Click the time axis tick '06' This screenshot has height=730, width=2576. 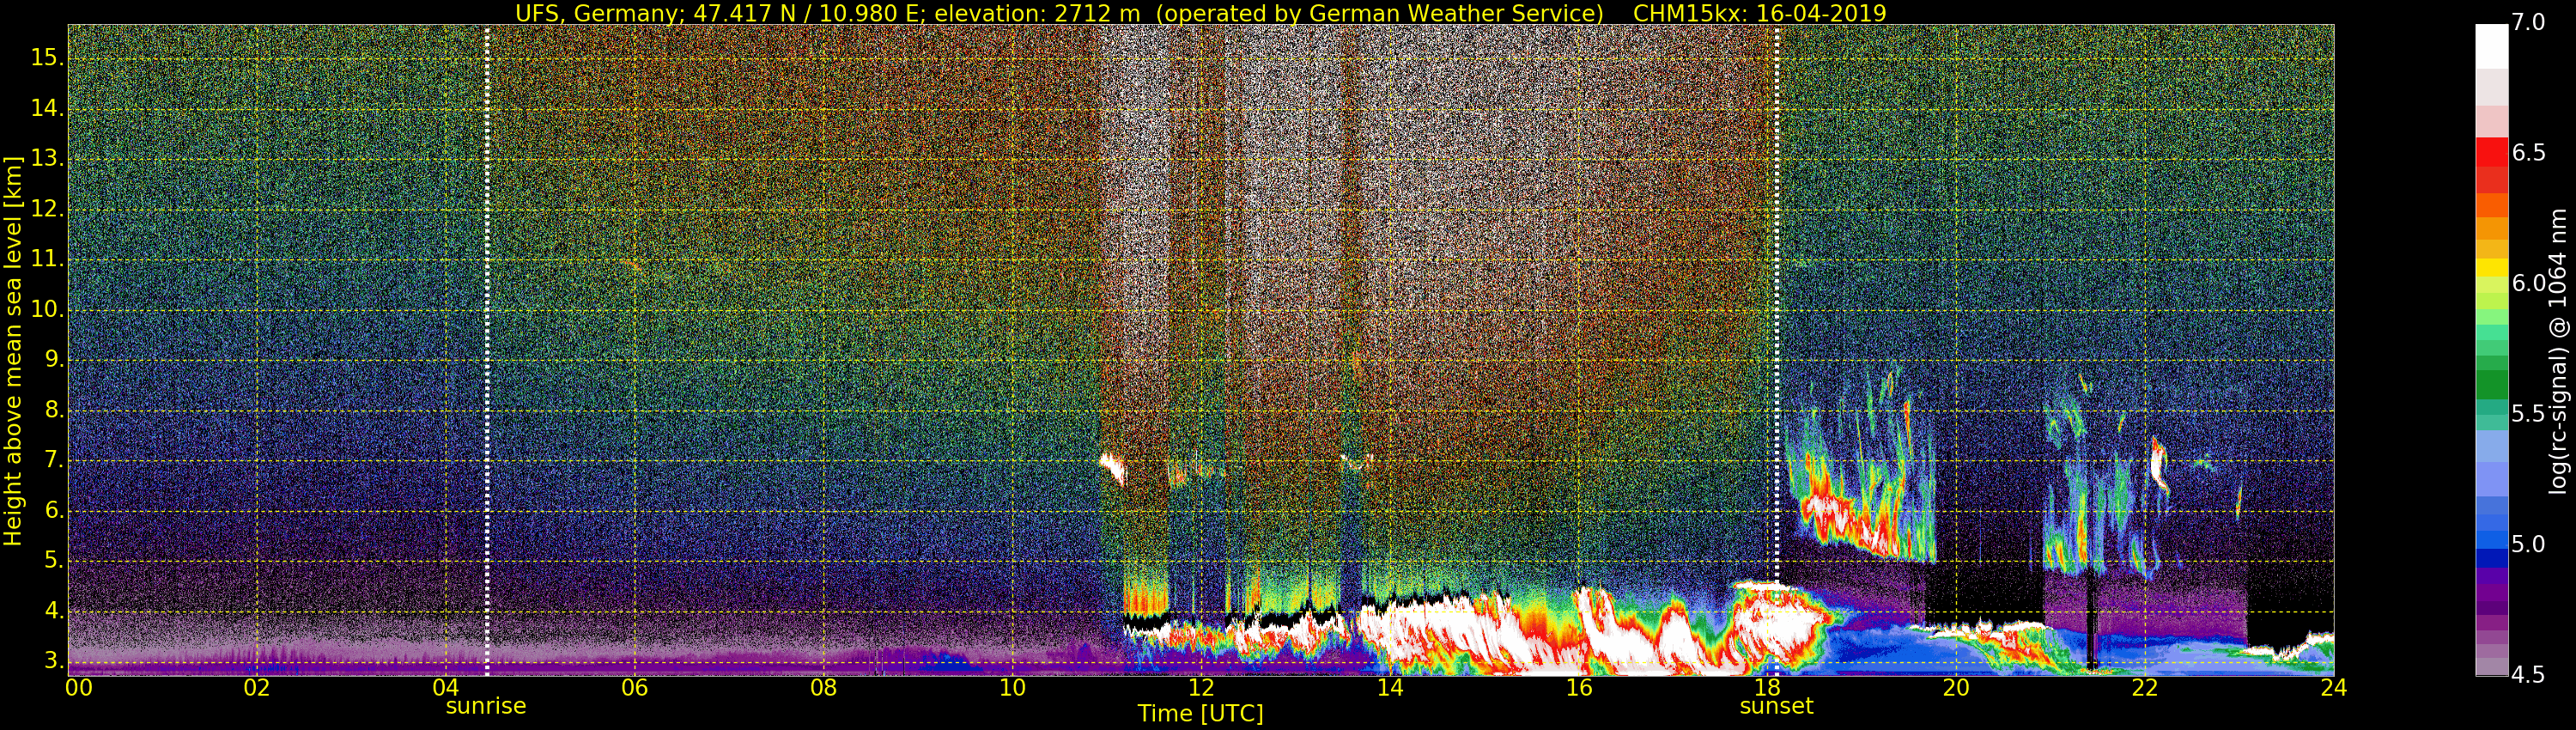pyautogui.click(x=635, y=688)
